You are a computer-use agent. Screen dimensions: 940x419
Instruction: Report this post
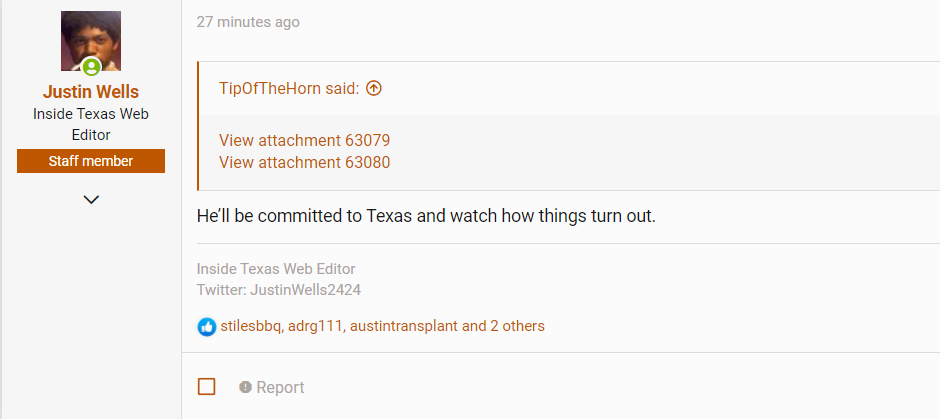280,387
